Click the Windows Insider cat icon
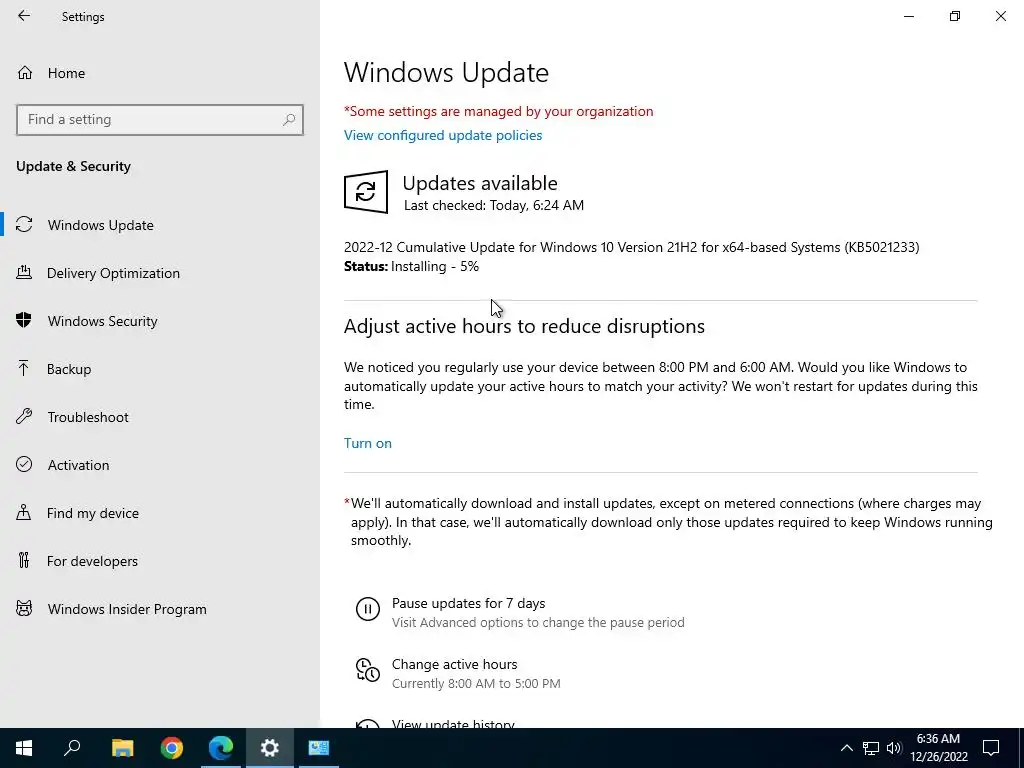The height and width of the screenshot is (768, 1024). click(24, 609)
